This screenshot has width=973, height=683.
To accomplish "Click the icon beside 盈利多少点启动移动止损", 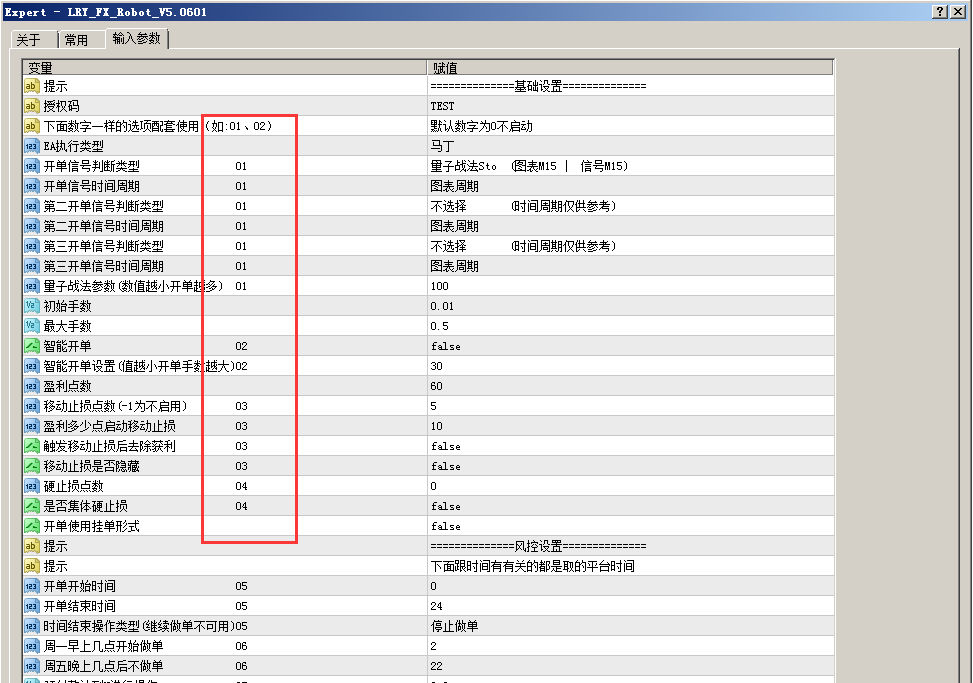I will pos(32,426).
